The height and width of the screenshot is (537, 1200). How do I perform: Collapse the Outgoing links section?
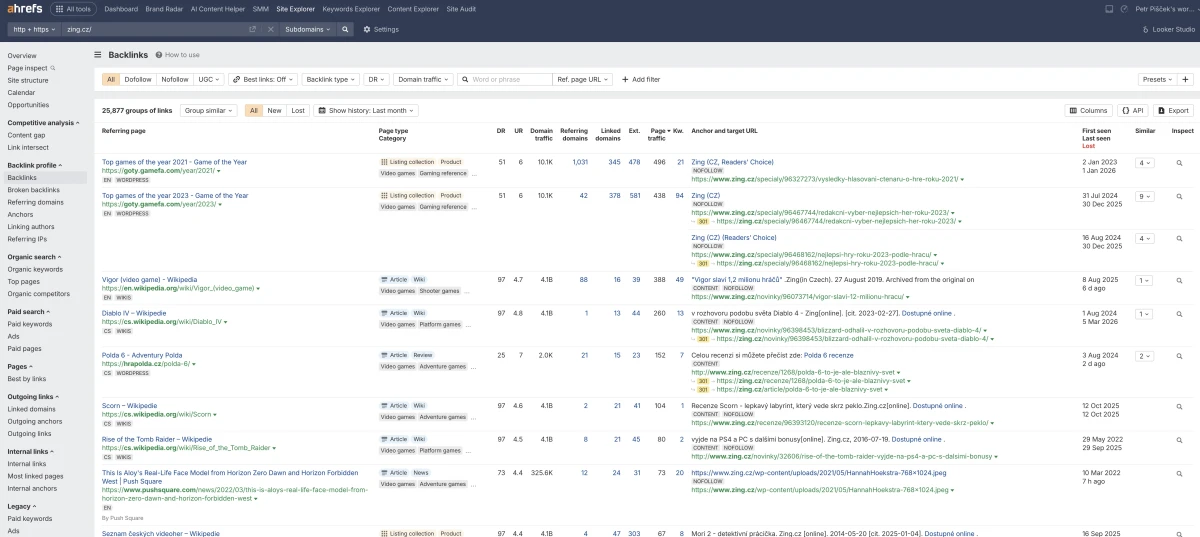pos(34,397)
